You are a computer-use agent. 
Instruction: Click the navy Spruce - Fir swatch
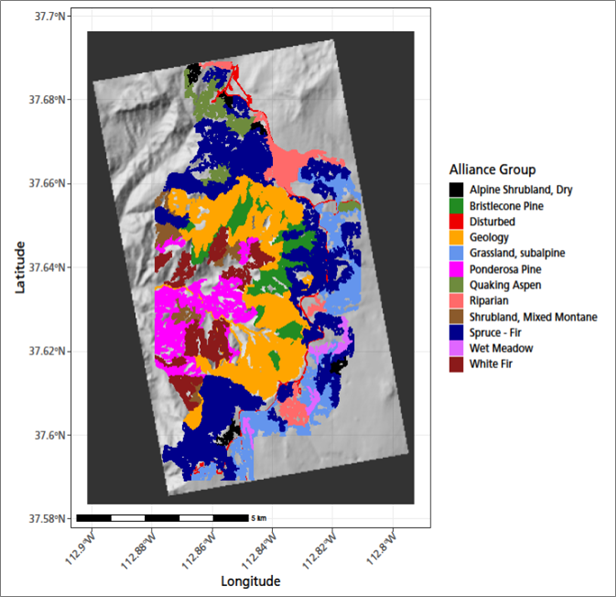pyautogui.click(x=456, y=332)
